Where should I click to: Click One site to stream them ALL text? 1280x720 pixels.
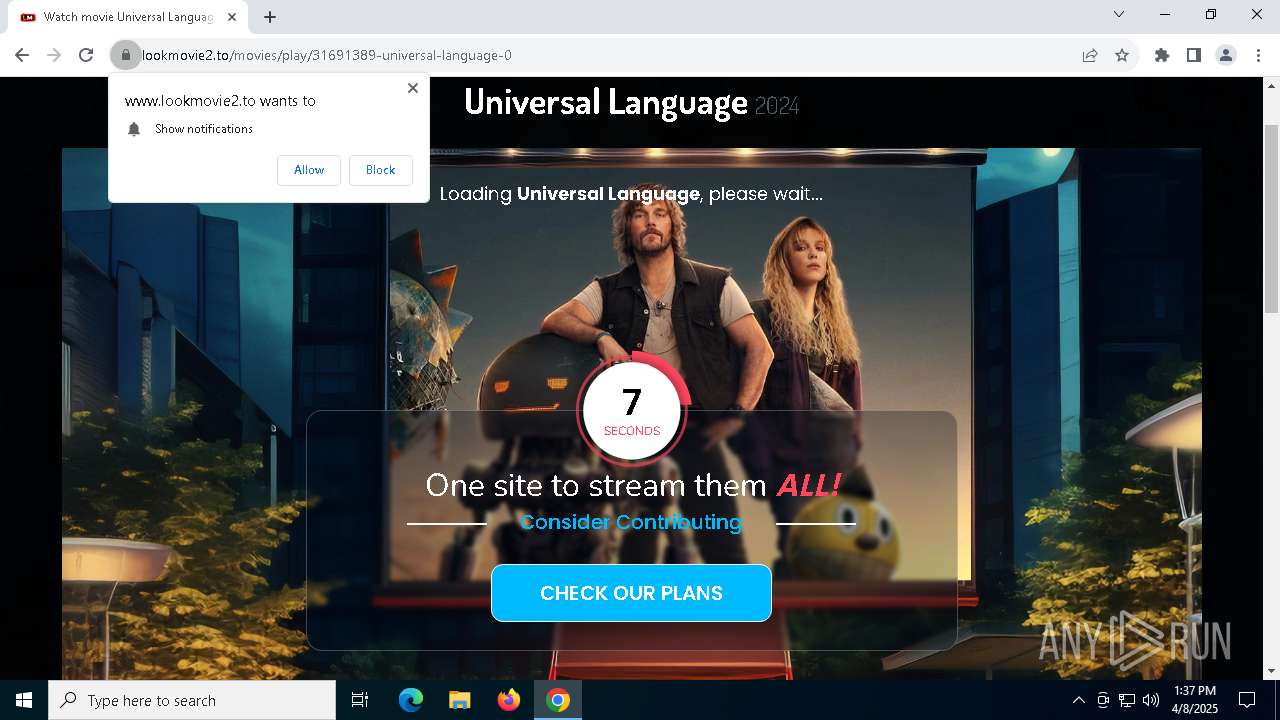(632, 485)
